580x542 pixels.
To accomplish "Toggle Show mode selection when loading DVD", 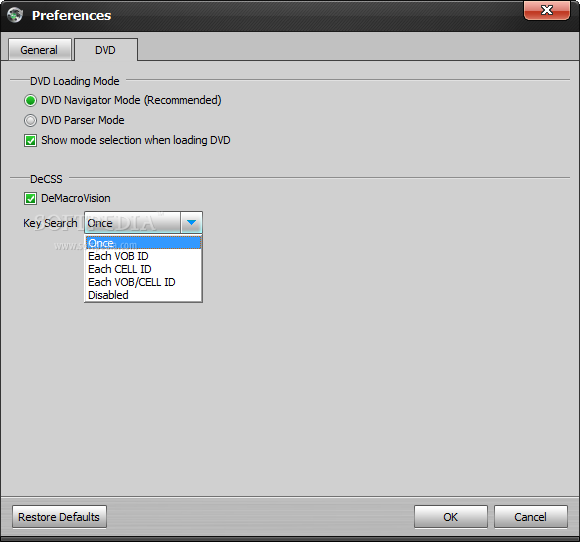I will coord(30,141).
